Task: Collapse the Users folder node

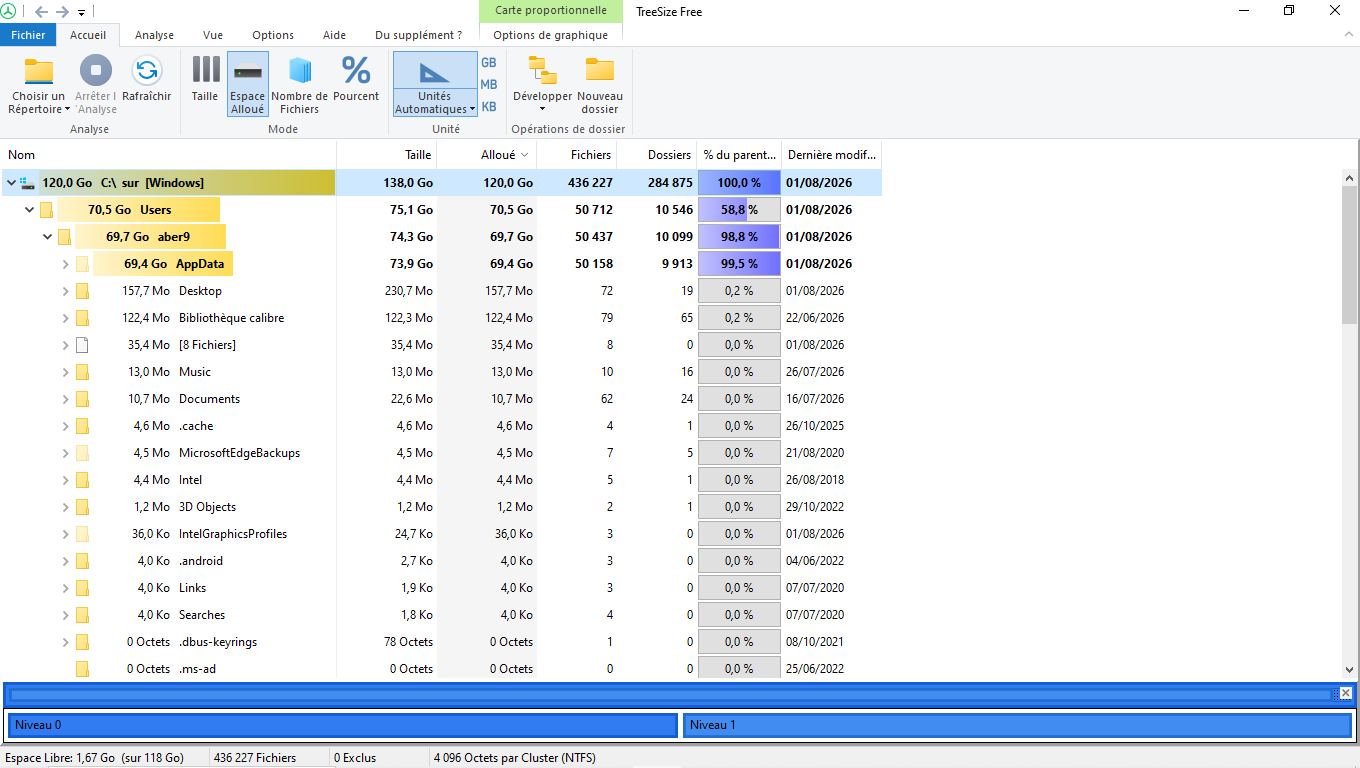Action: [x=29, y=210]
